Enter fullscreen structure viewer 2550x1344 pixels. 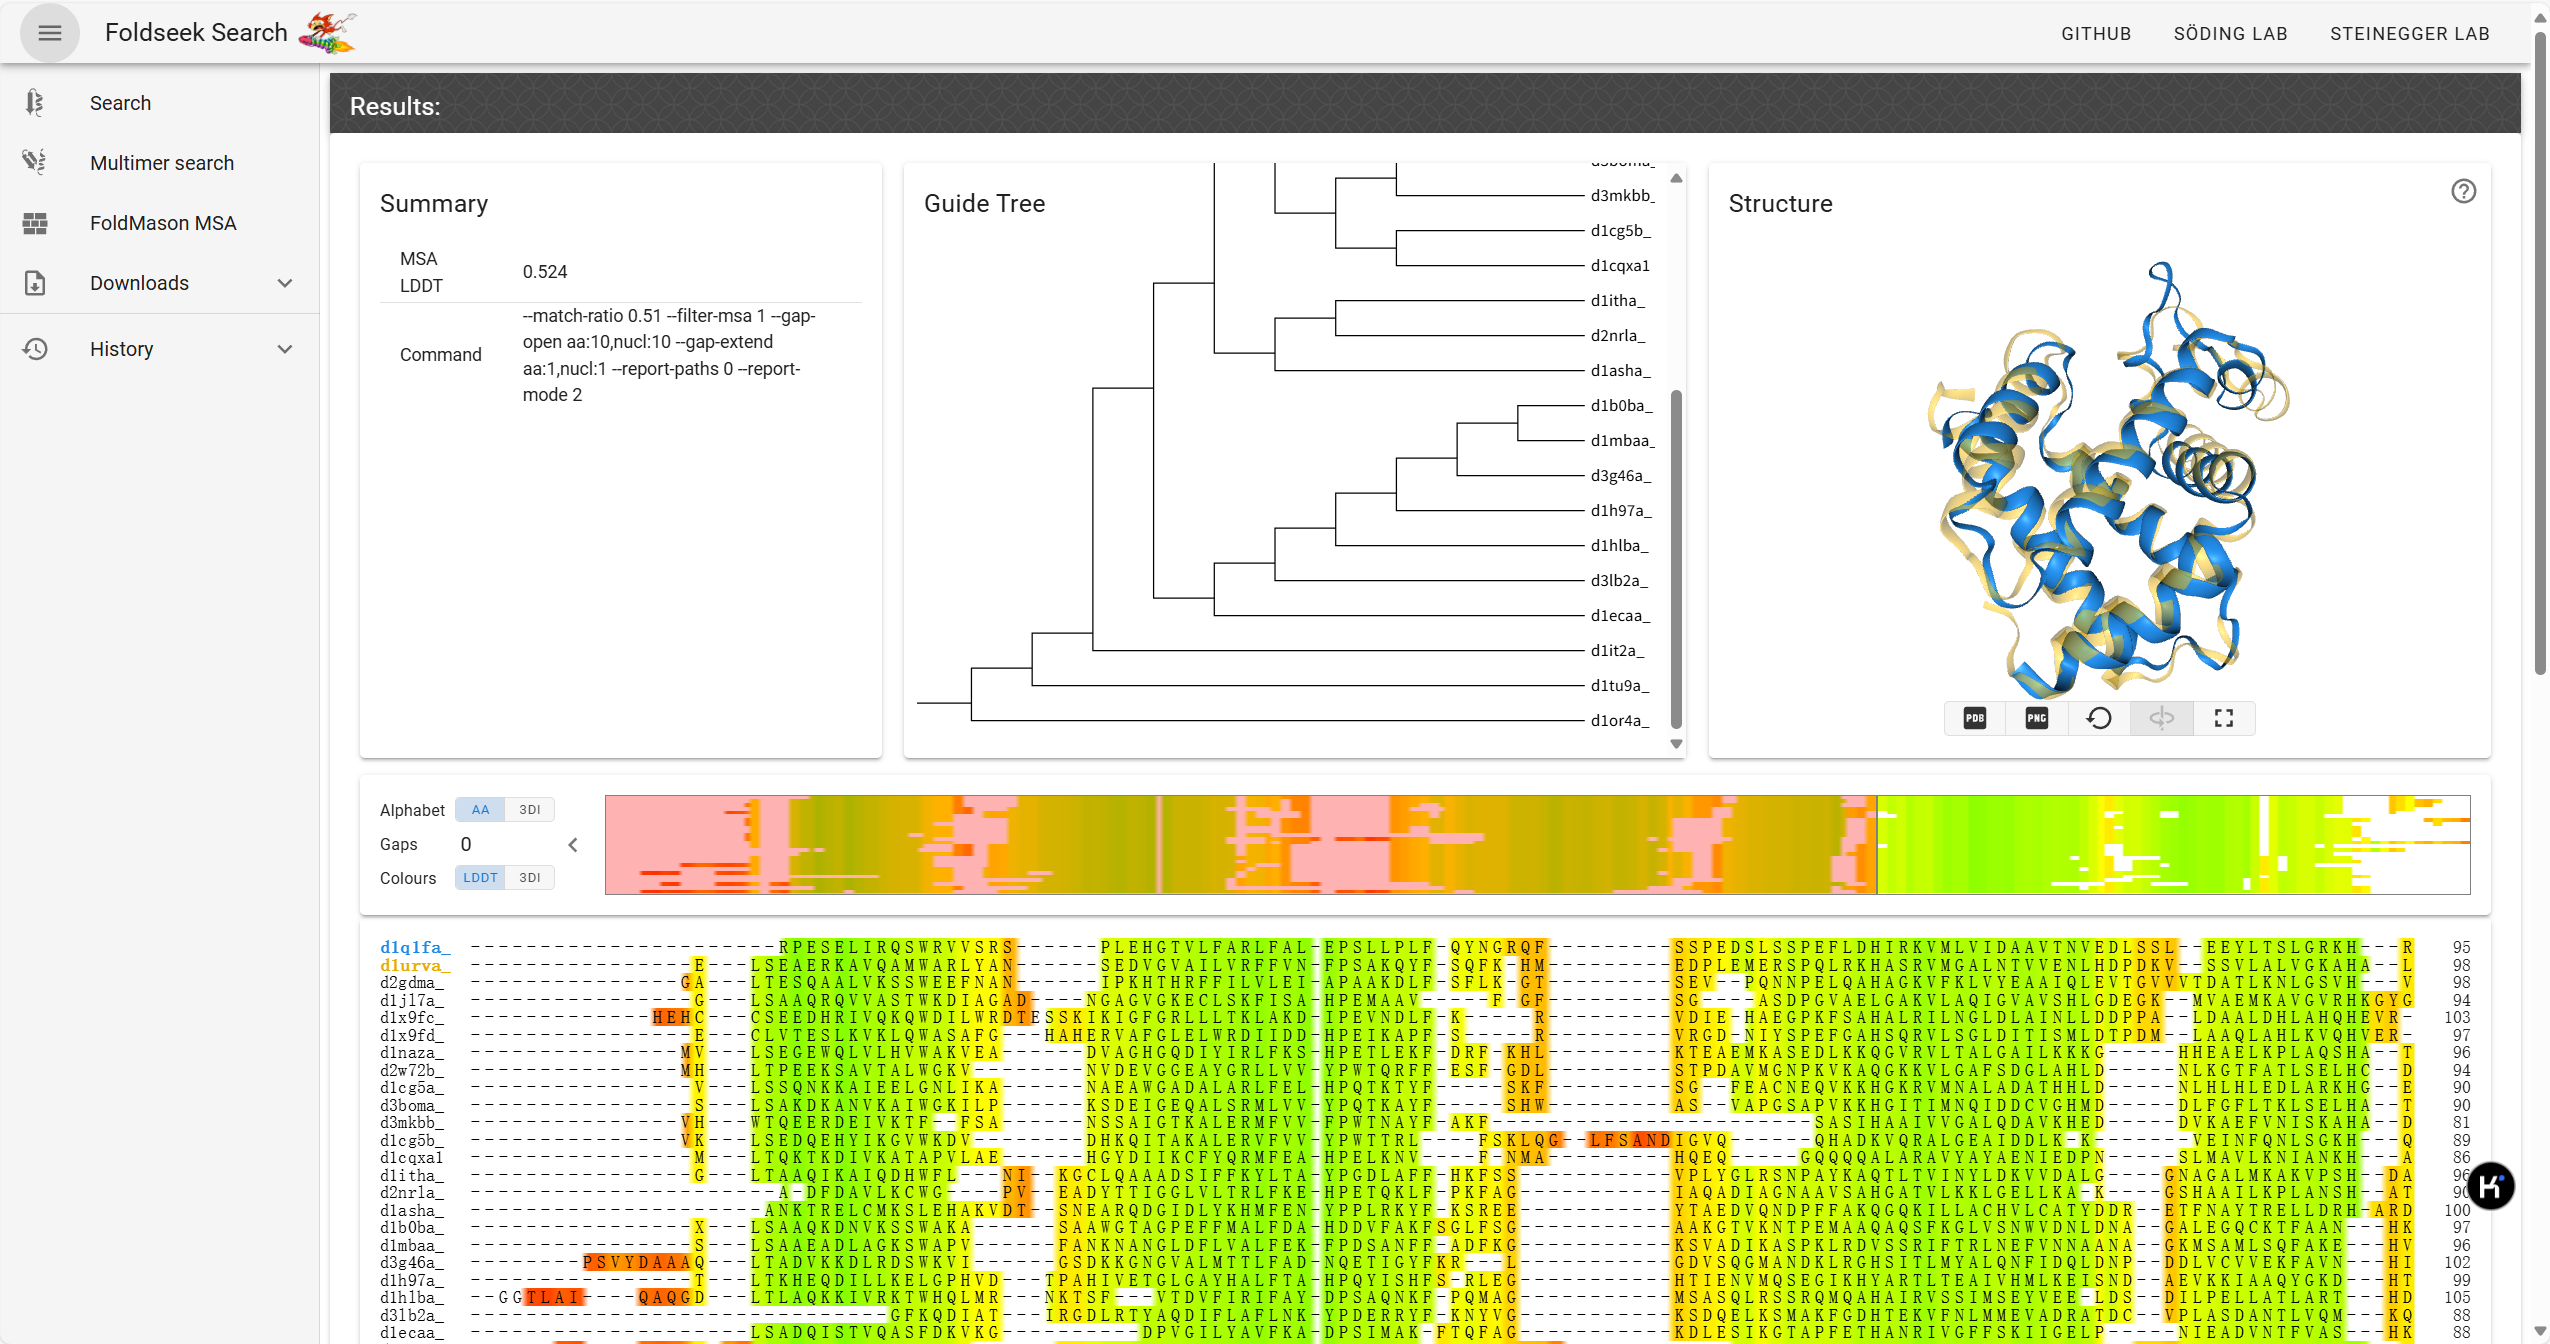2223,718
